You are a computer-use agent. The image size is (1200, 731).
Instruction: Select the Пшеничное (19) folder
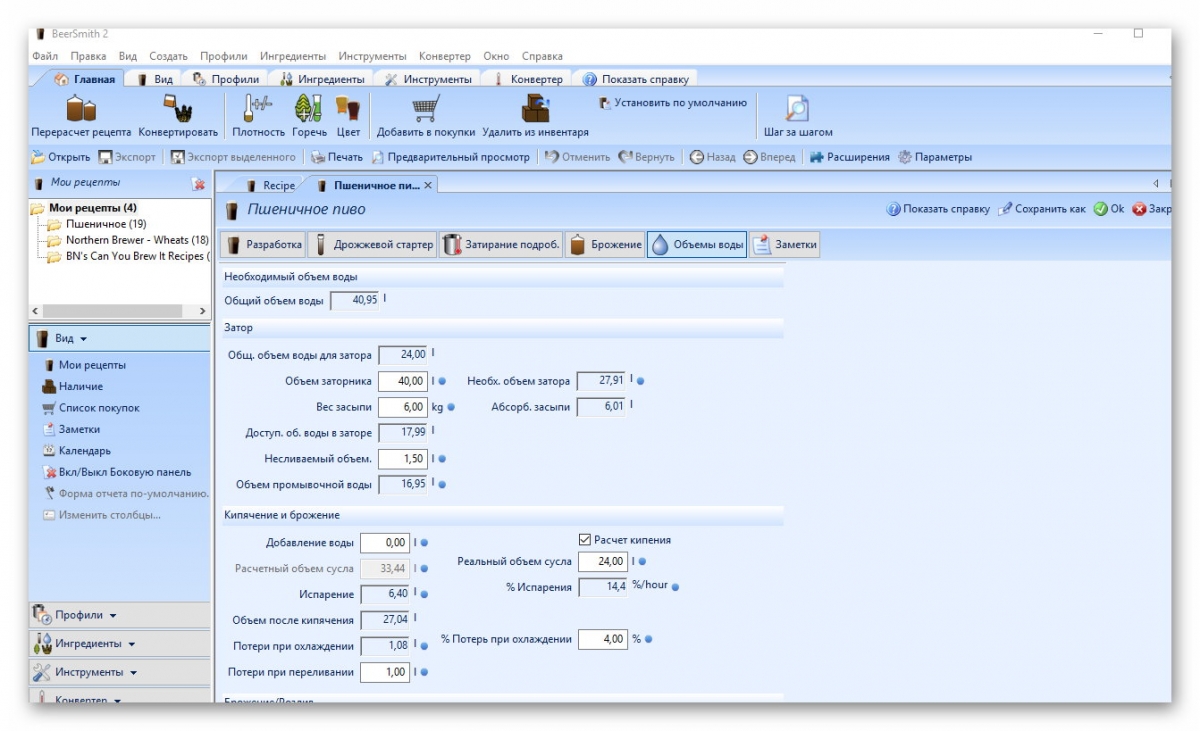pos(98,224)
